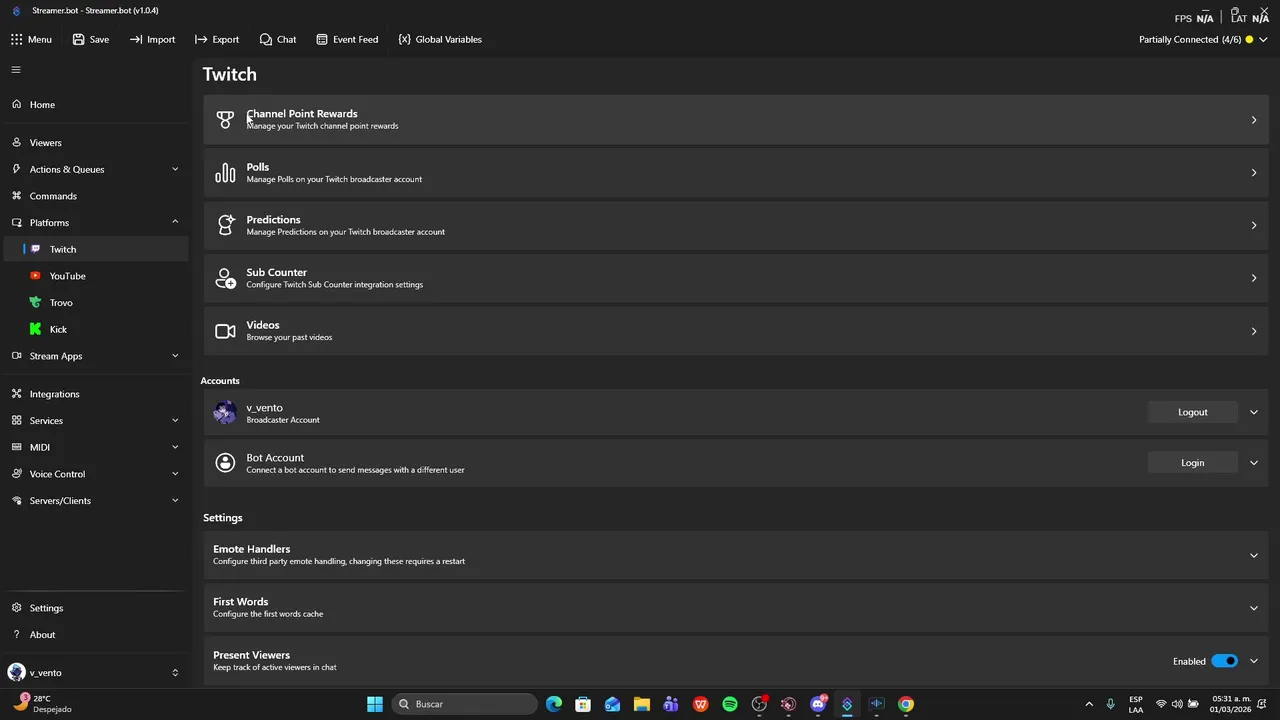Click the taskbar Buscar search field
Image resolution: width=1280 pixels, height=720 pixels.
(x=463, y=704)
